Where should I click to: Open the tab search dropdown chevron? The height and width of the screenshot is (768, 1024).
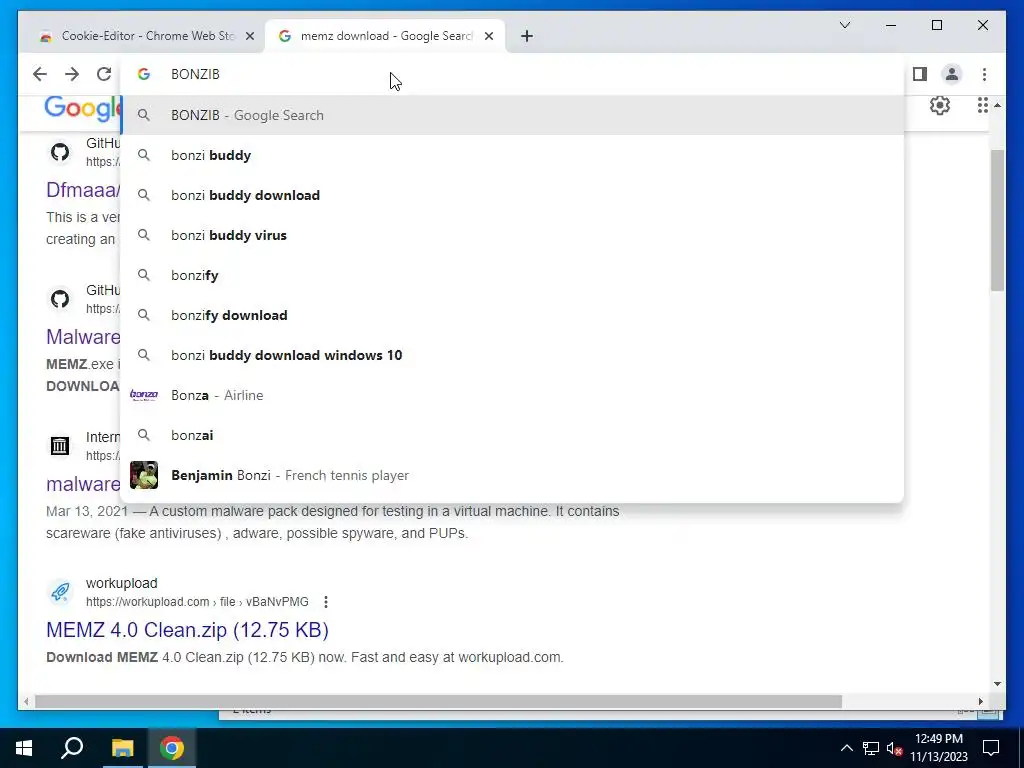tap(844, 25)
